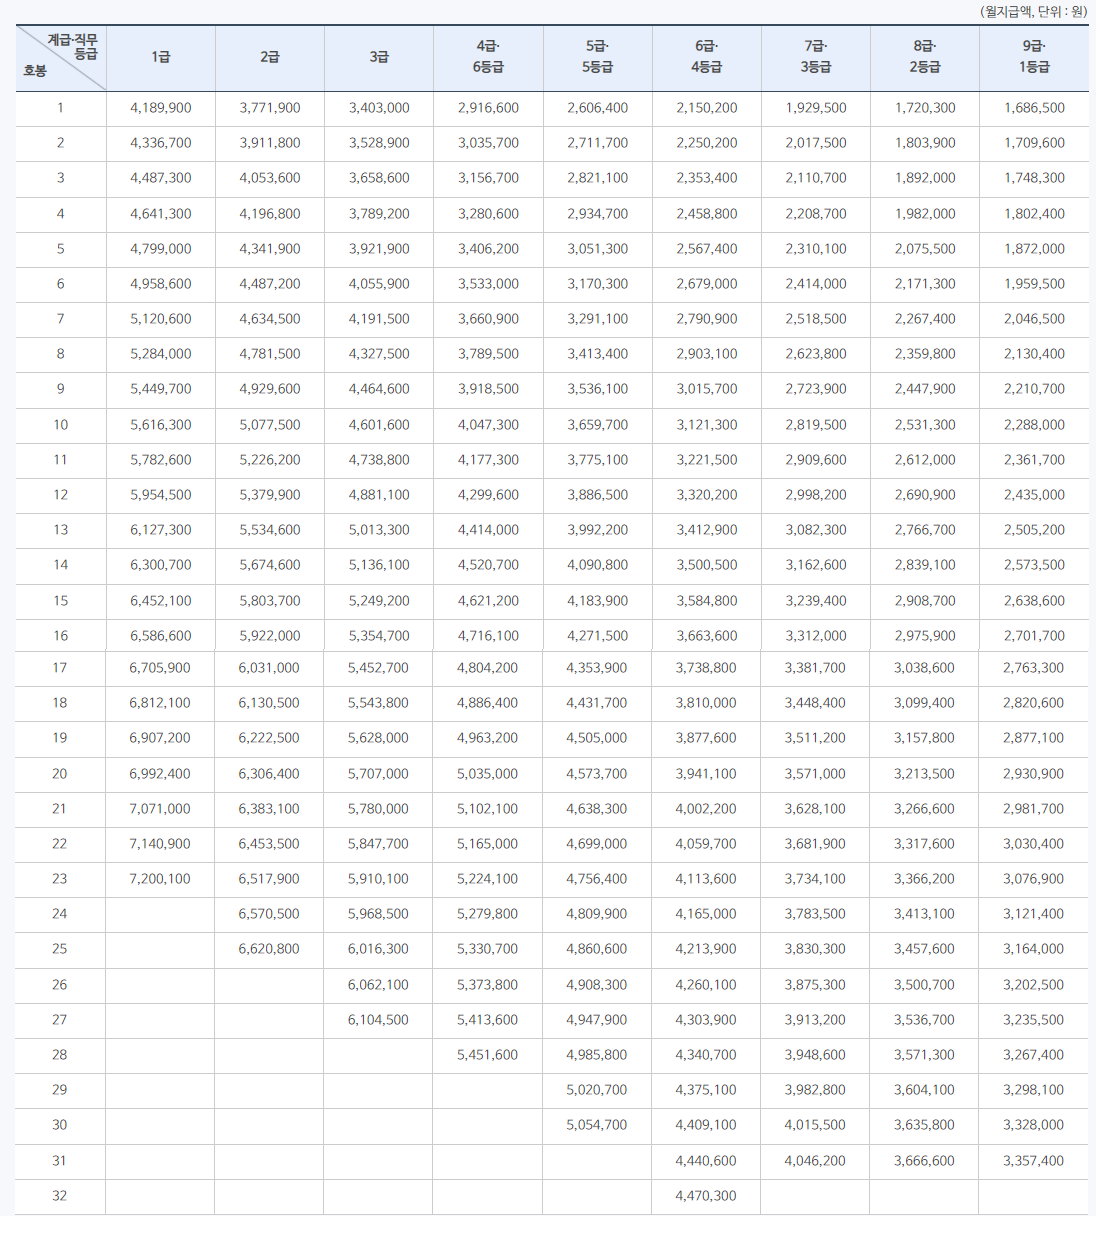The image size is (1096, 1233).
Task: Select the 5급·5등급 column header
Action: click(598, 57)
